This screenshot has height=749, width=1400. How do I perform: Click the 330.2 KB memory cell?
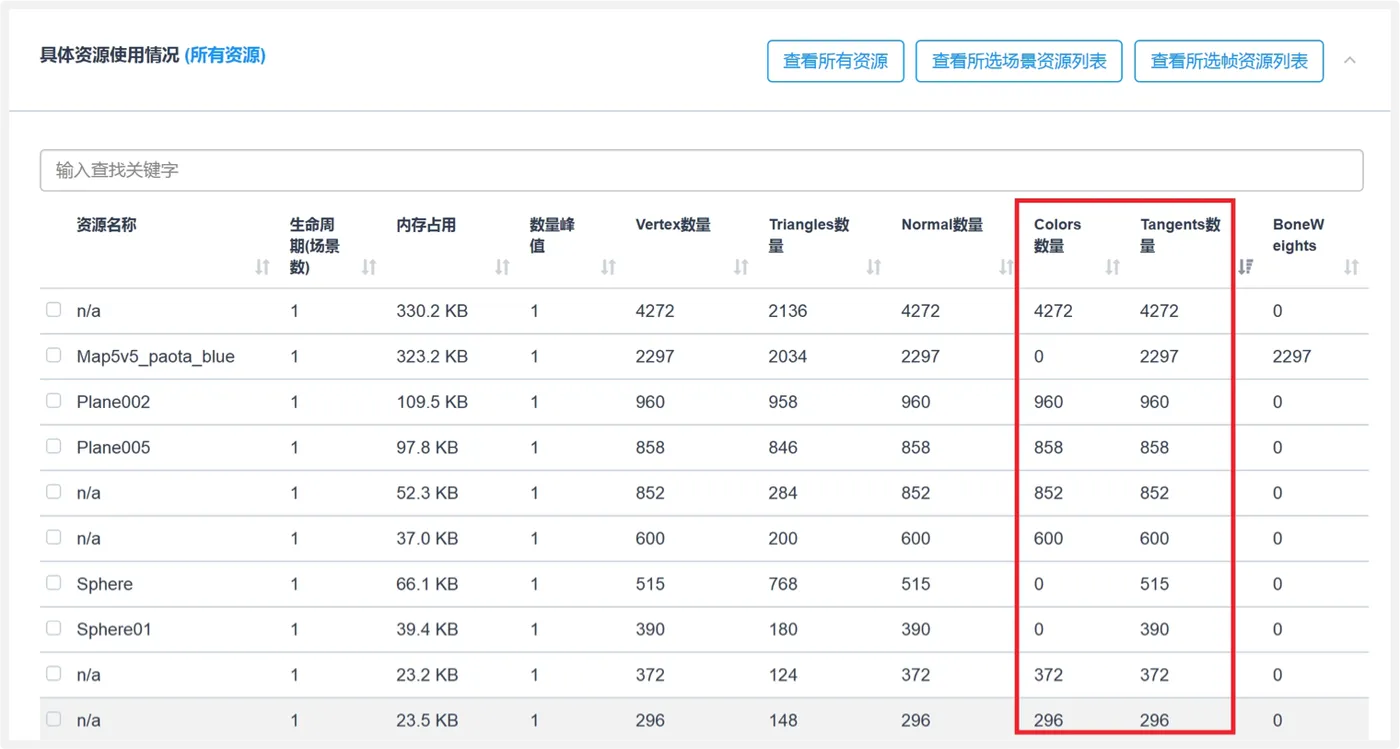pyautogui.click(x=432, y=311)
